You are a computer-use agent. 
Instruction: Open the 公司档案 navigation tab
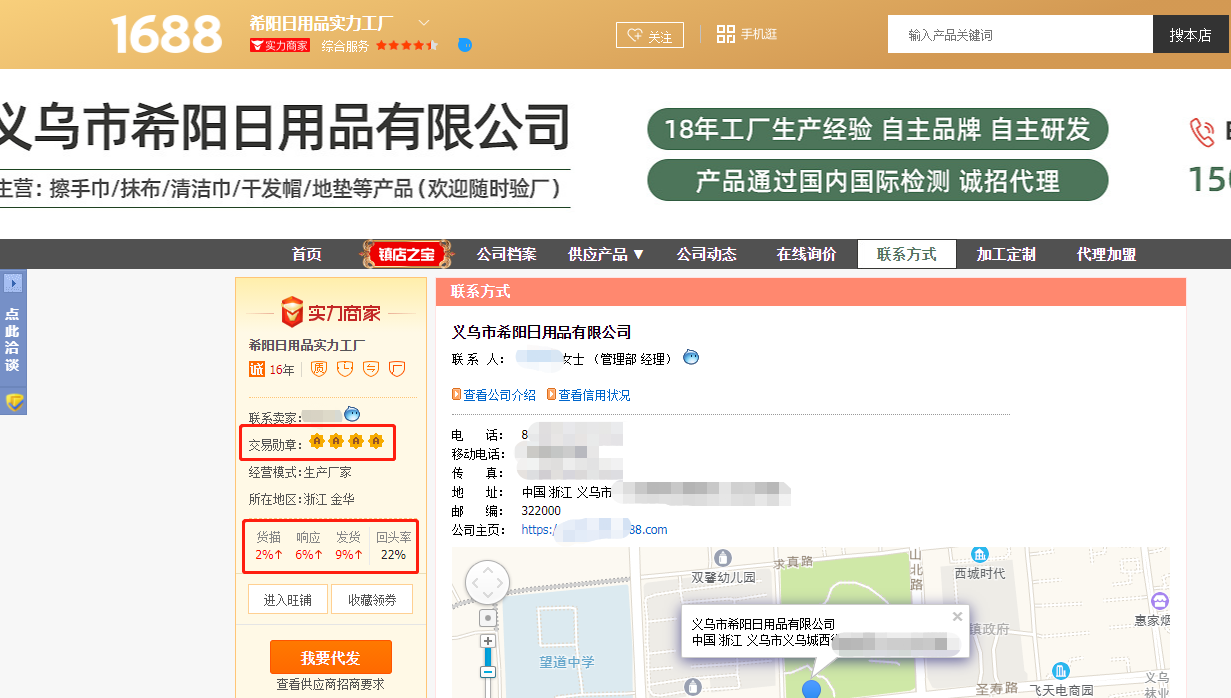pyautogui.click(x=506, y=254)
